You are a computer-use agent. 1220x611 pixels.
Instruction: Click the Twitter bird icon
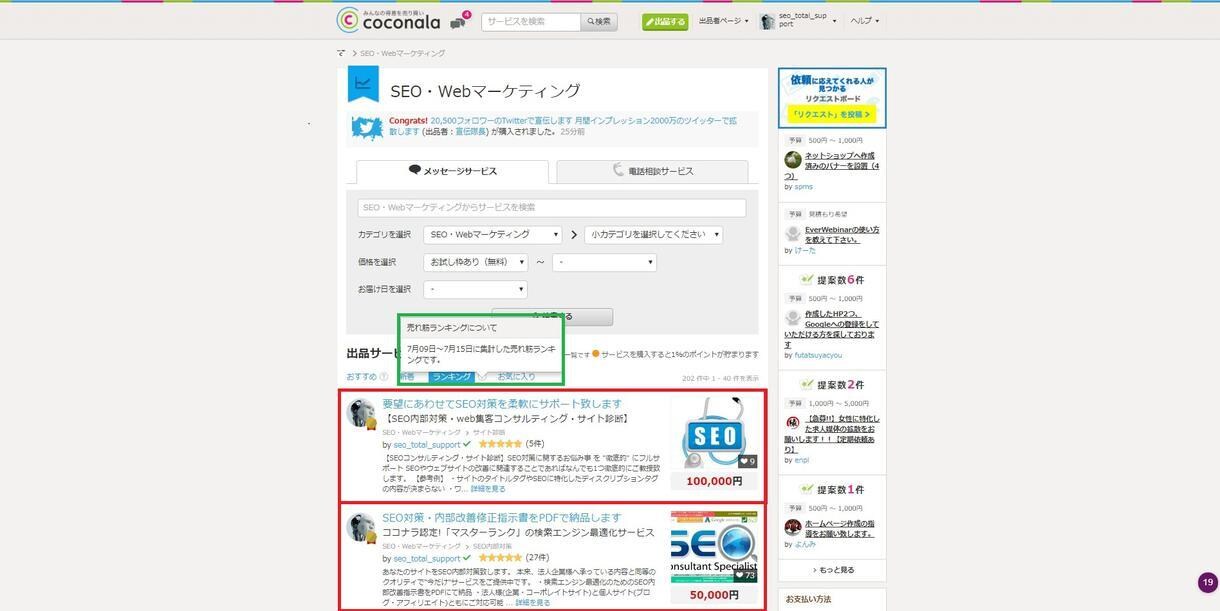pyautogui.click(x=367, y=127)
